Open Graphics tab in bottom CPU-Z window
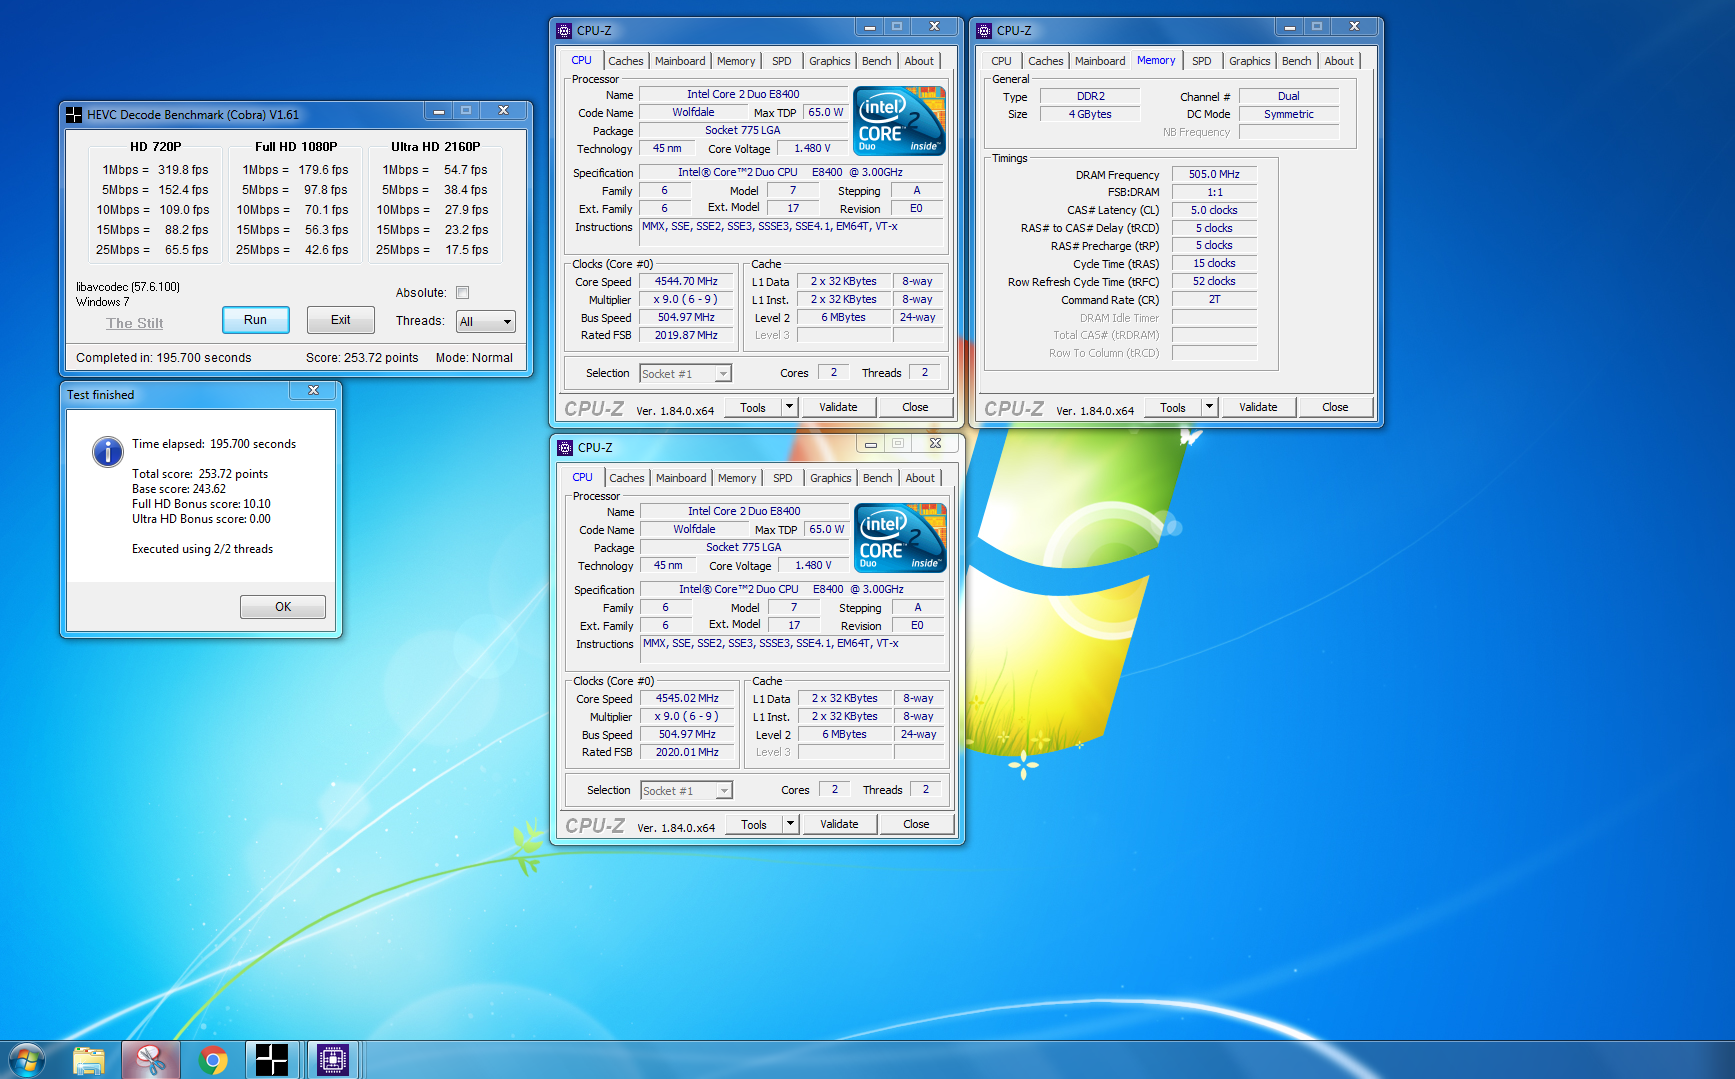The width and height of the screenshot is (1735, 1079). tap(831, 478)
